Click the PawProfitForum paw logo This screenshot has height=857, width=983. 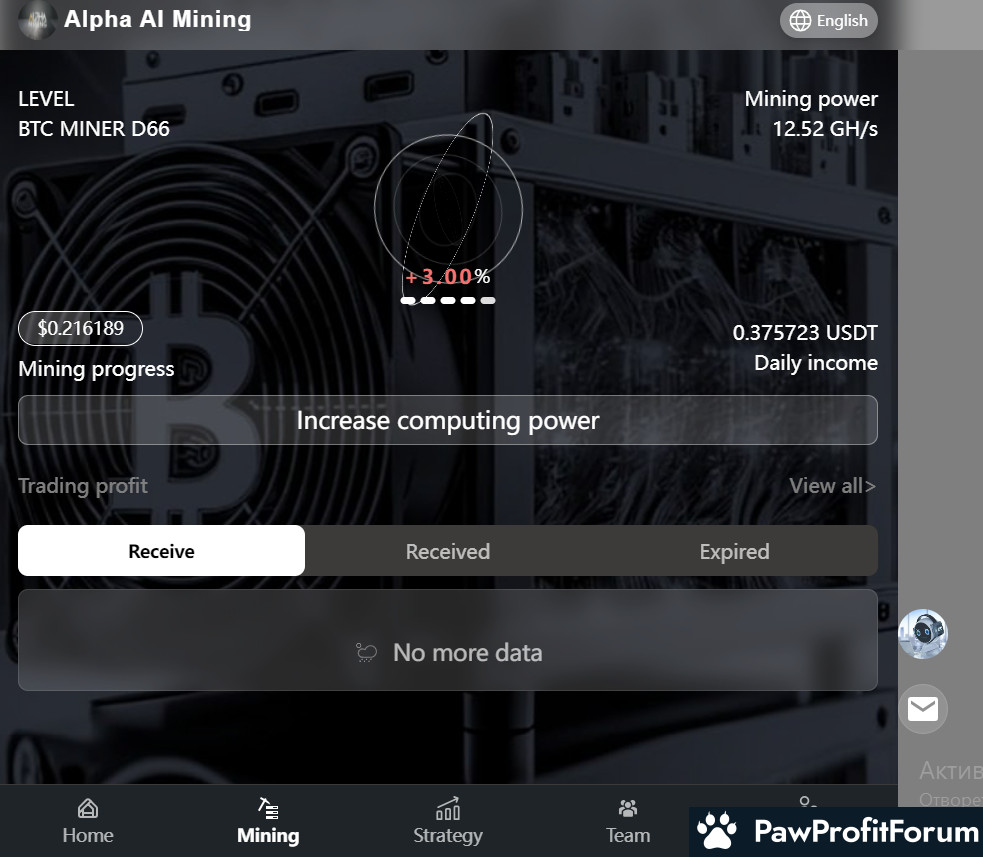717,831
